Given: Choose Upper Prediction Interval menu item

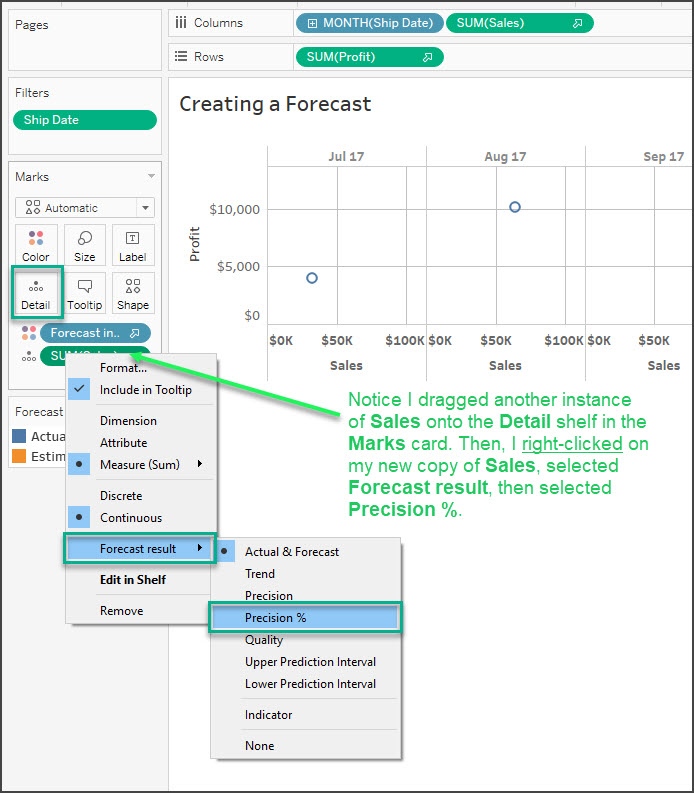Looking at the screenshot, I should tap(310, 662).
